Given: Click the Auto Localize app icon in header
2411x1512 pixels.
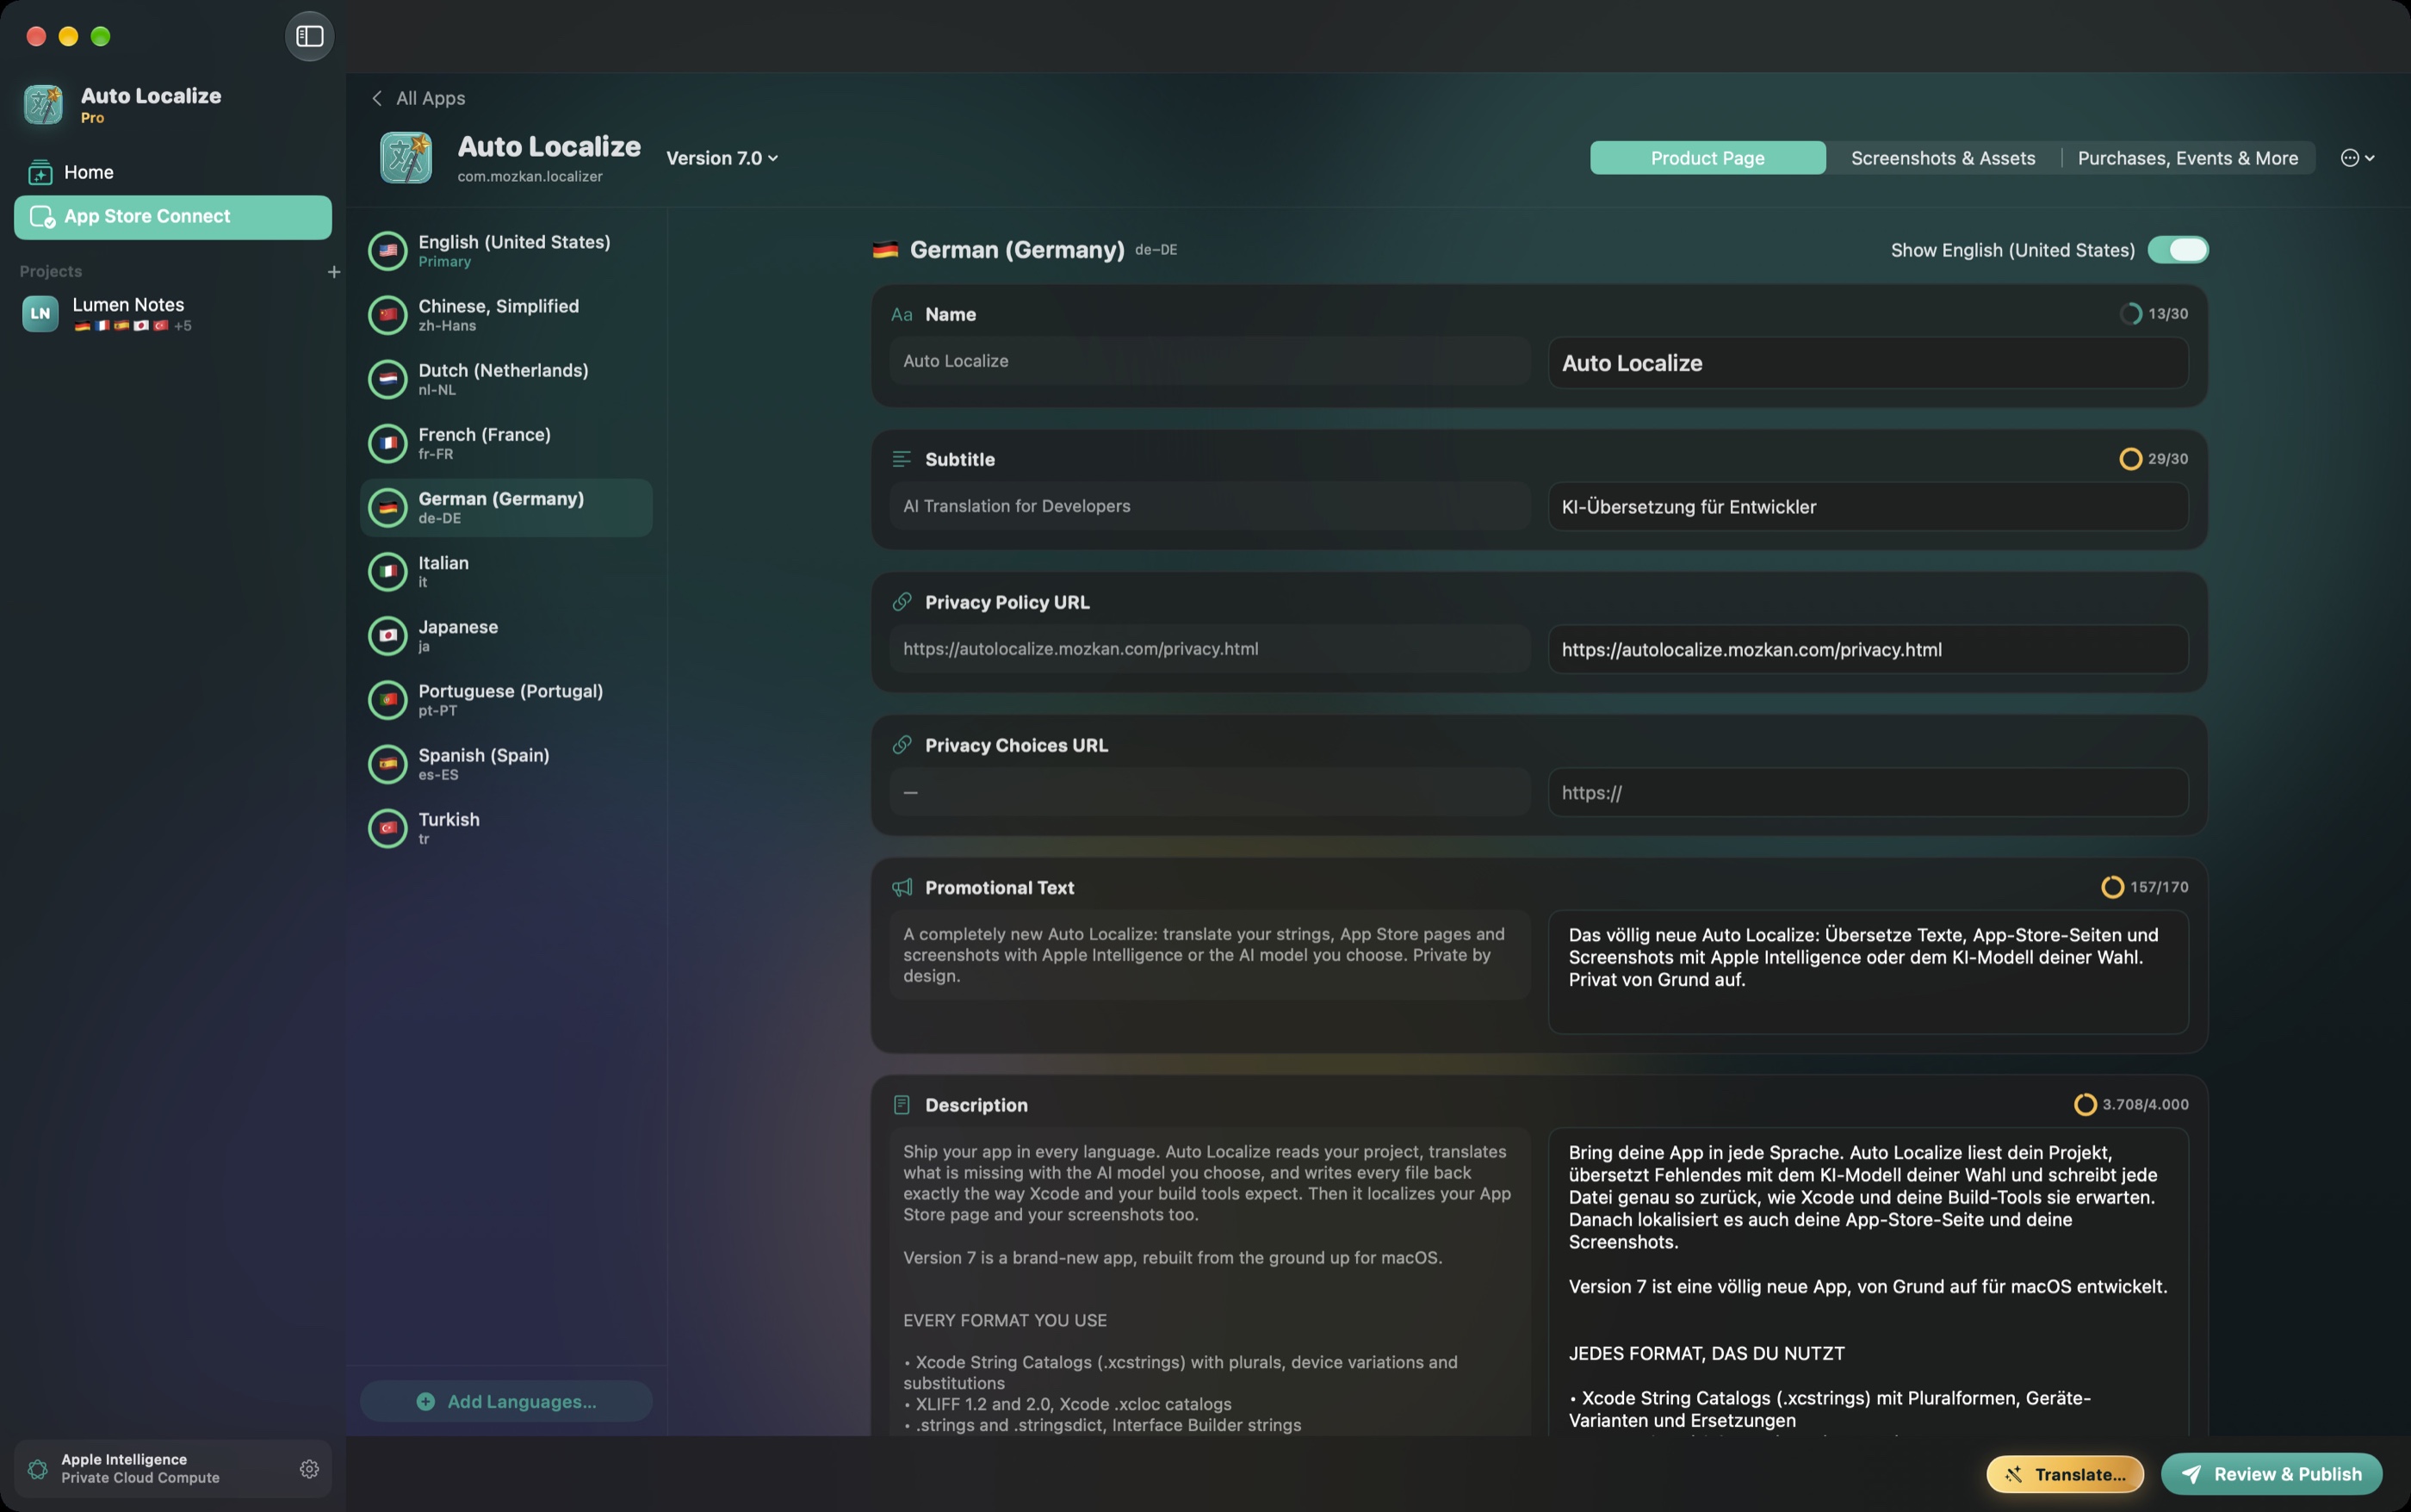Looking at the screenshot, I should [x=406, y=158].
